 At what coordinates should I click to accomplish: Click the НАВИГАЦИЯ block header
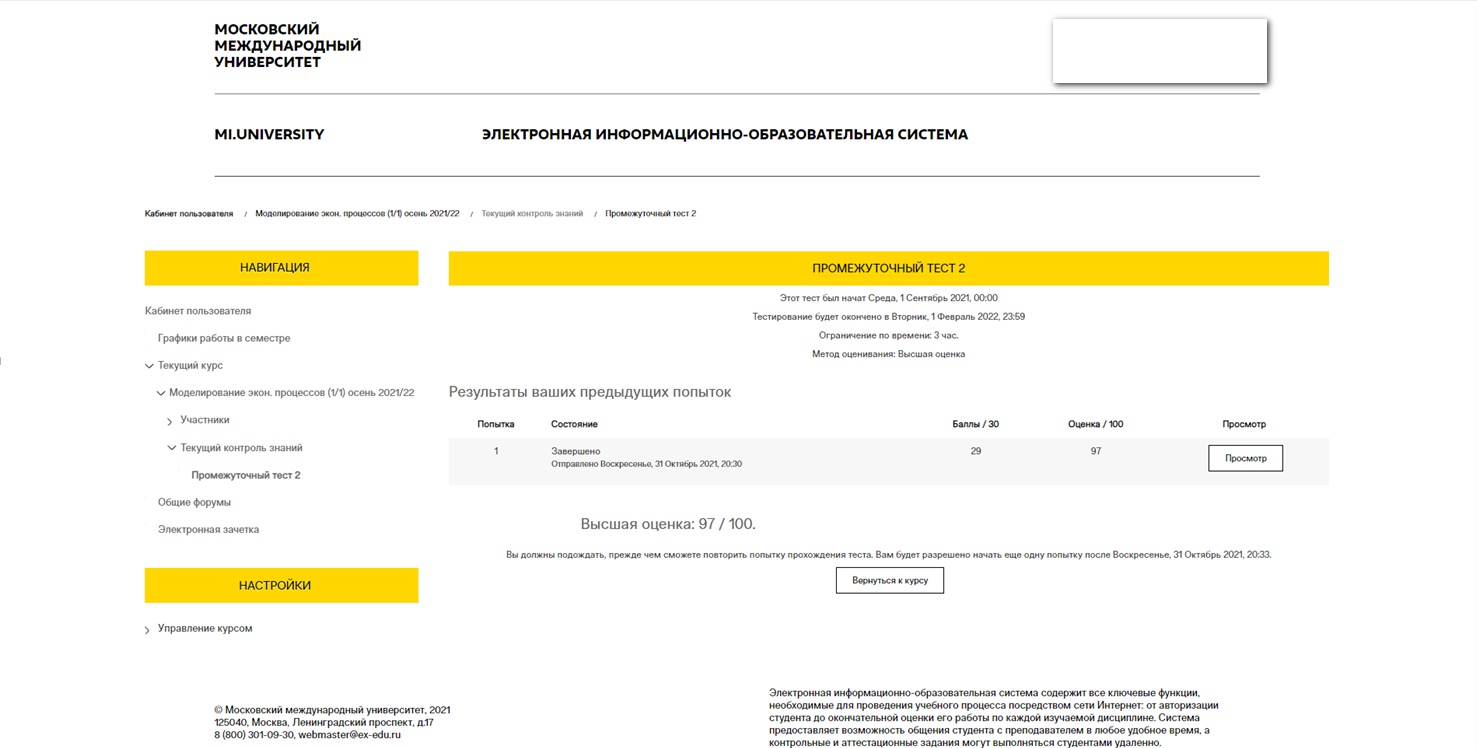tap(281, 268)
